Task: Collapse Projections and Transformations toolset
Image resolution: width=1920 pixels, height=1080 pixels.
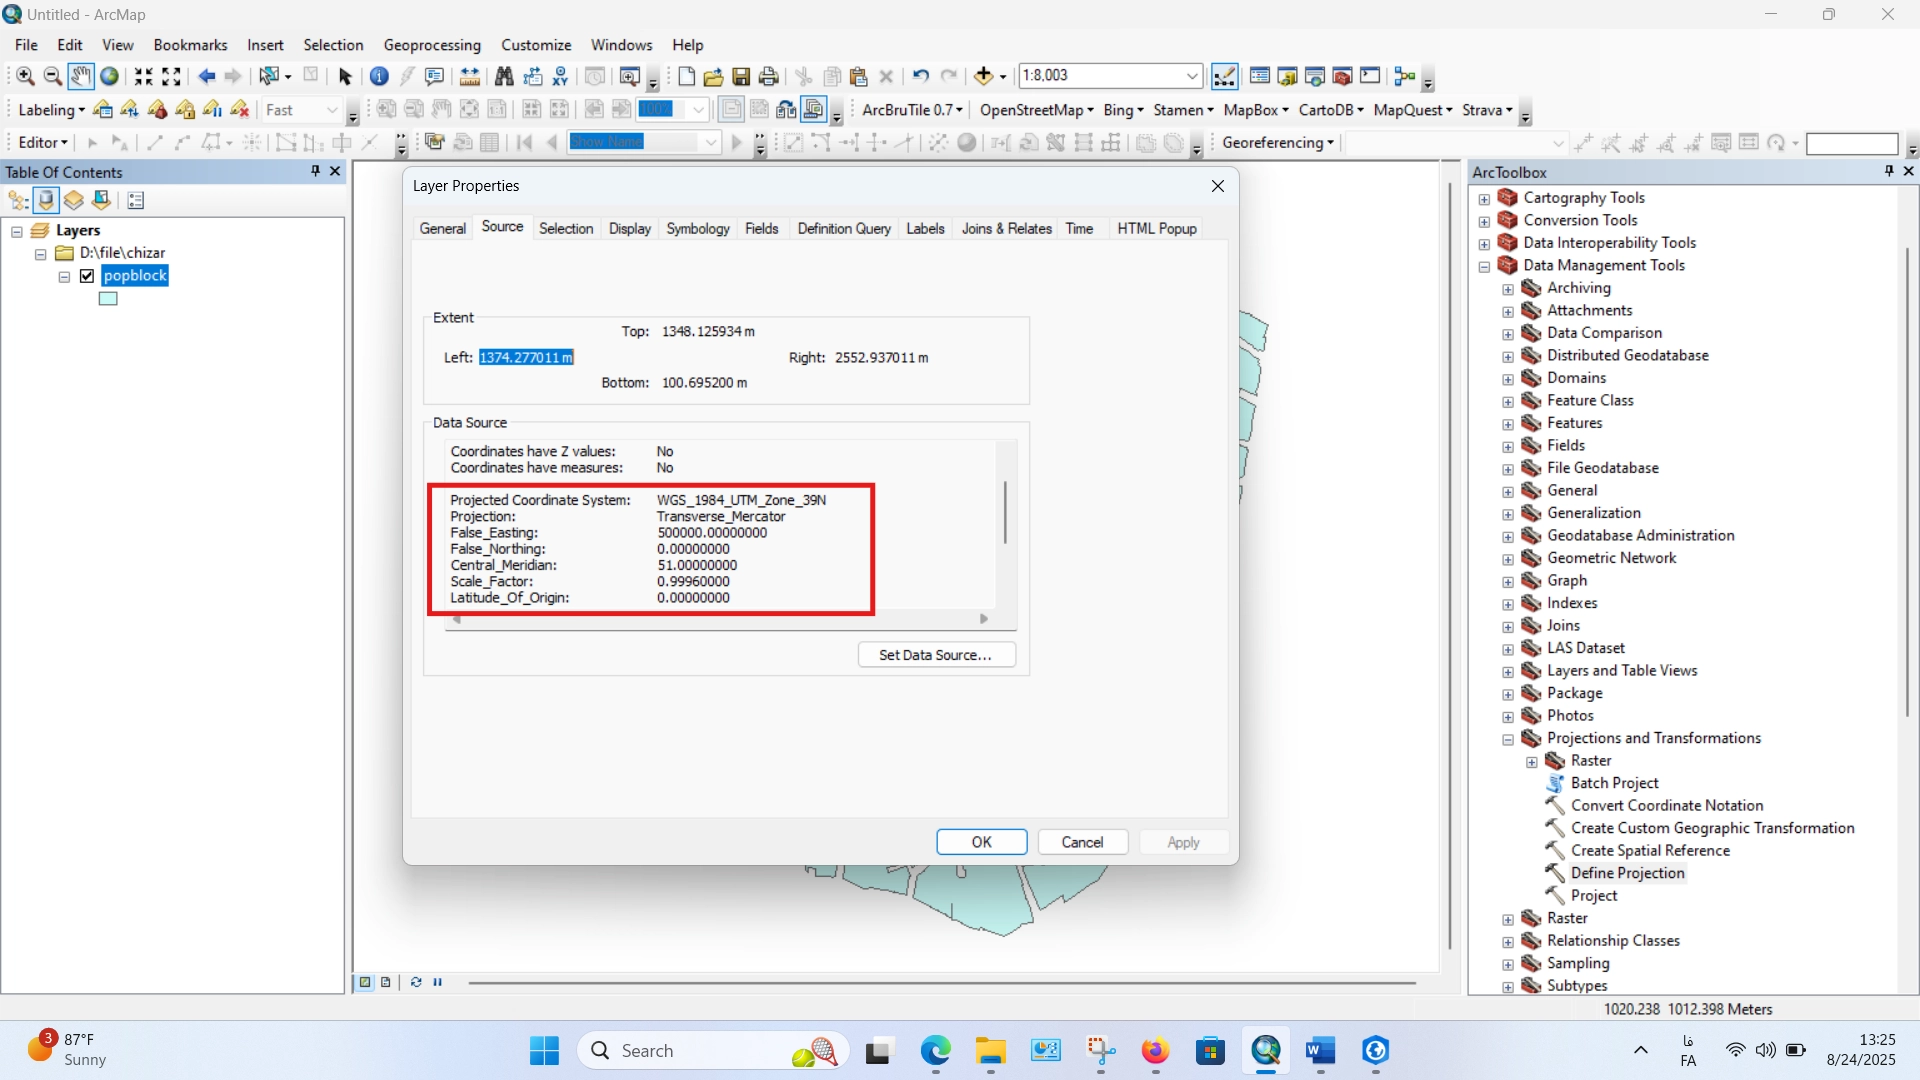Action: click(x=1508, y=739)
